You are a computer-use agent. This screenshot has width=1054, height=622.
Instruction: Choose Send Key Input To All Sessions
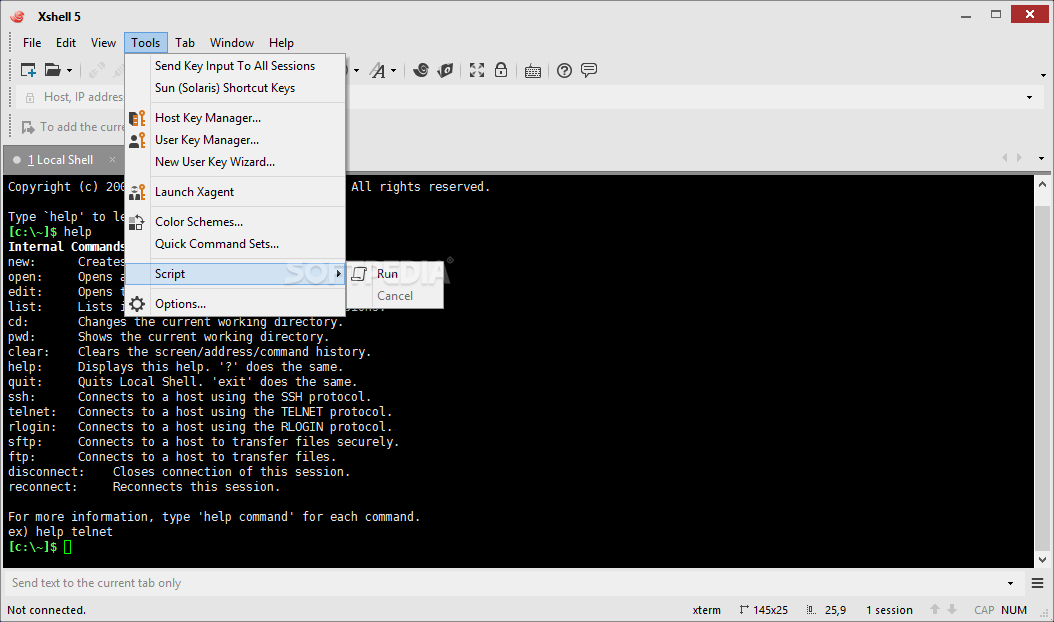pyautogui.click(x=235, y=66)
